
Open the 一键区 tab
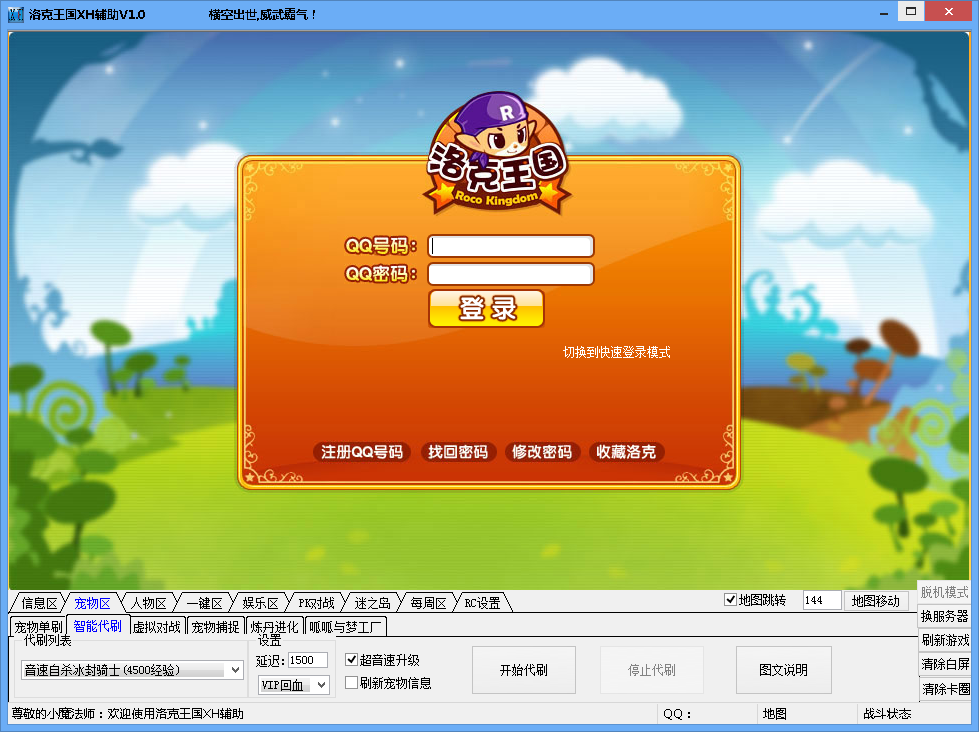click(x=205, y=603)
